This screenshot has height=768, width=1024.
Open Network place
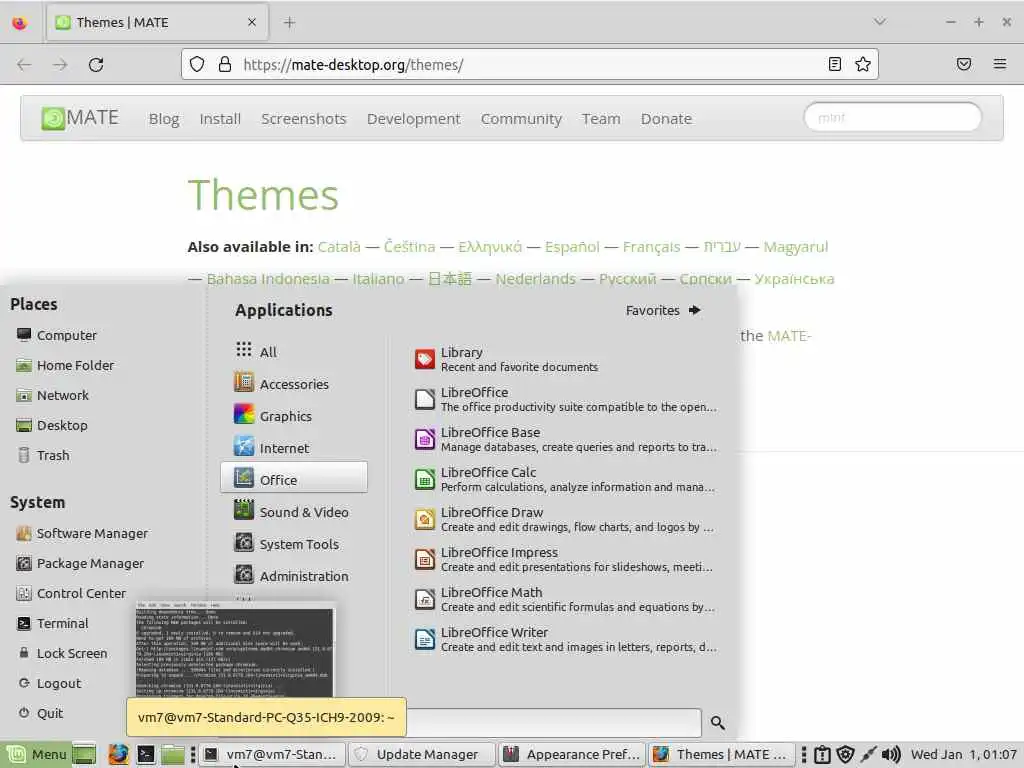(x=53, y=395)
